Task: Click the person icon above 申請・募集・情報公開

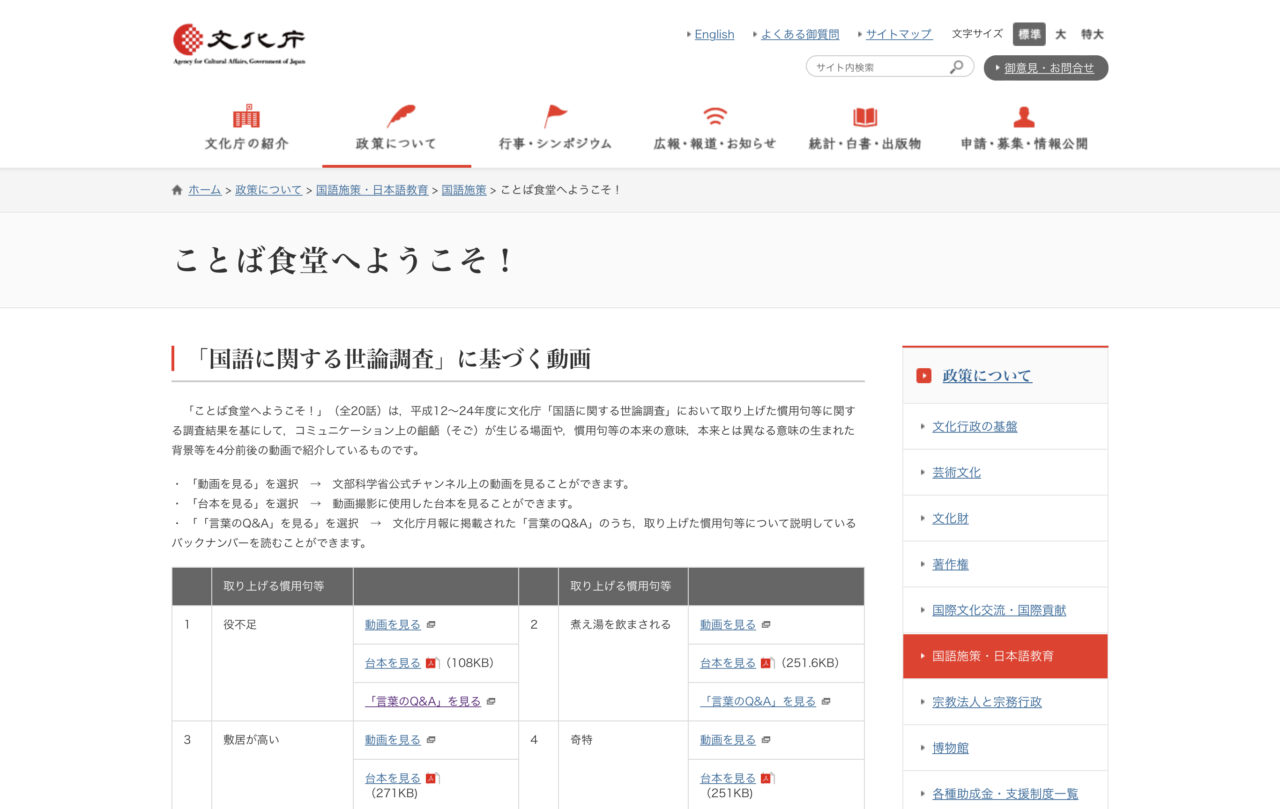Action: click(1022, 116)
